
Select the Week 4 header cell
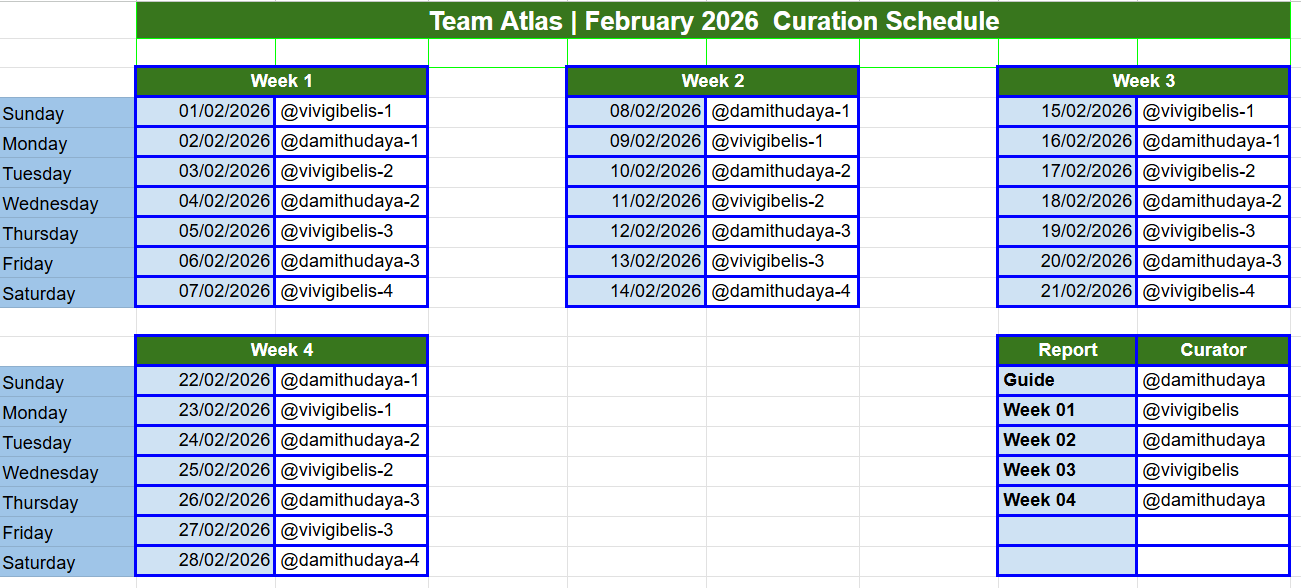pyautogui.click(x=281, y=350)
